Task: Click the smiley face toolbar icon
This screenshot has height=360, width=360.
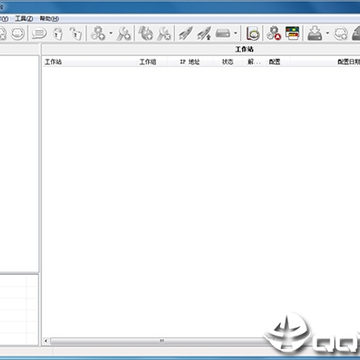Action: [17, 33]
